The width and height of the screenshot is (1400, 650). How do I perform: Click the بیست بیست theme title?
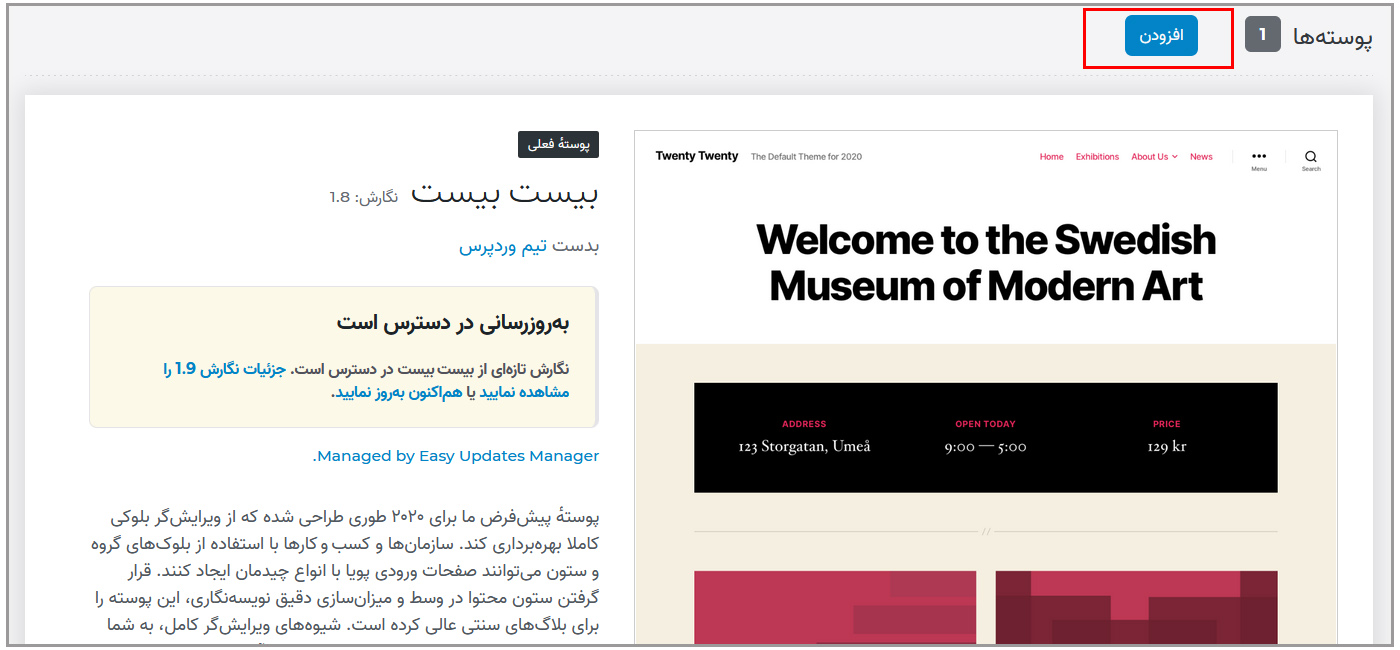[505, 192]
